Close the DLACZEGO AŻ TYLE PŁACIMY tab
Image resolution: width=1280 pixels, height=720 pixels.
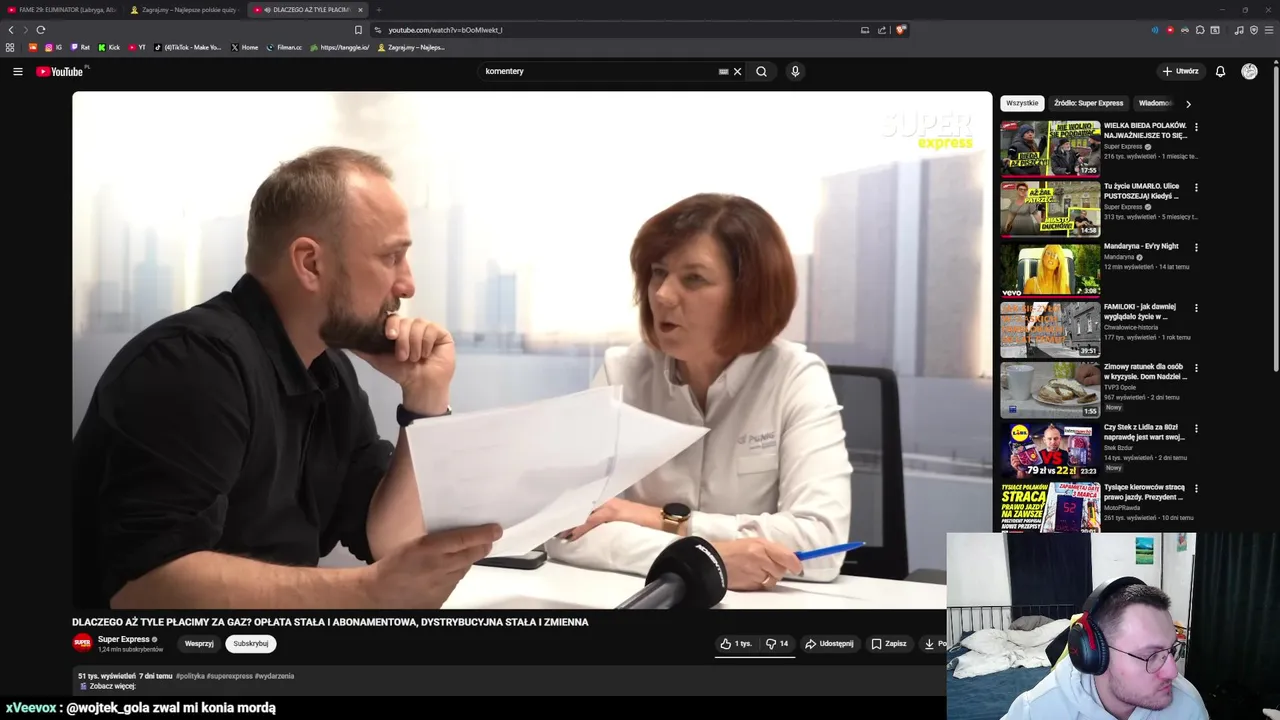point(360,10)
